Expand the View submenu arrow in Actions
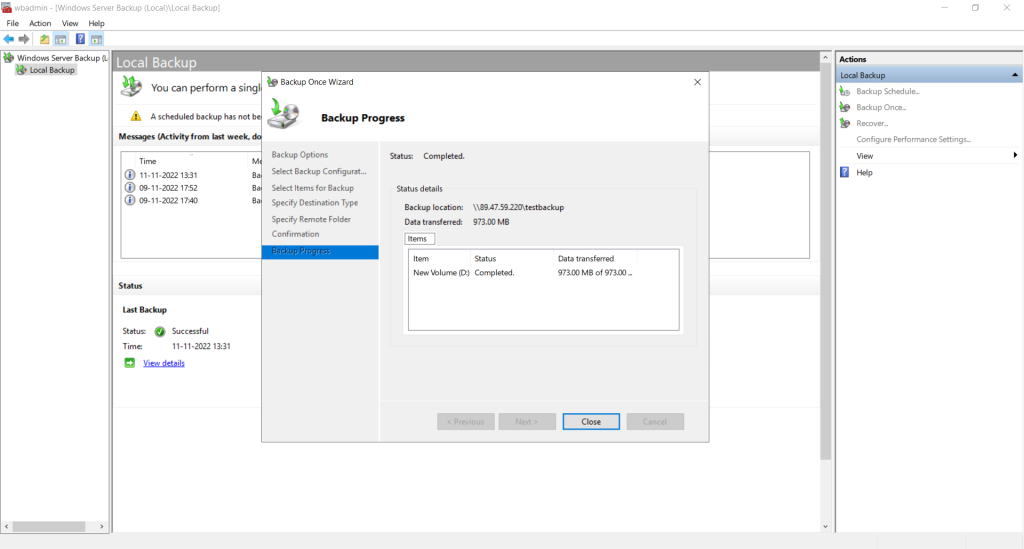 [1015, 155]
